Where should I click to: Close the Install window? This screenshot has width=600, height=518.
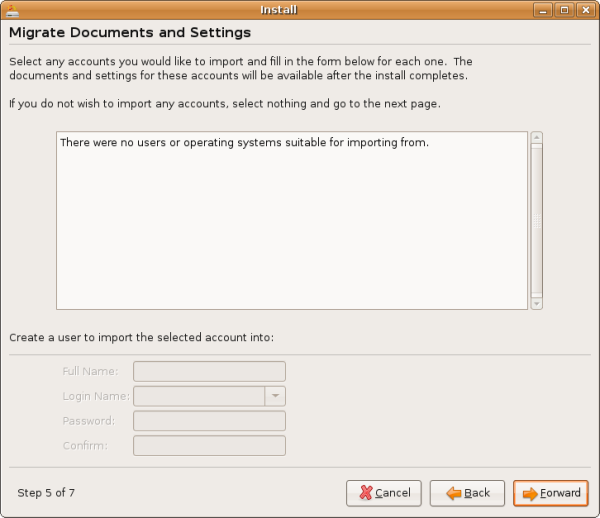[586, 10]
